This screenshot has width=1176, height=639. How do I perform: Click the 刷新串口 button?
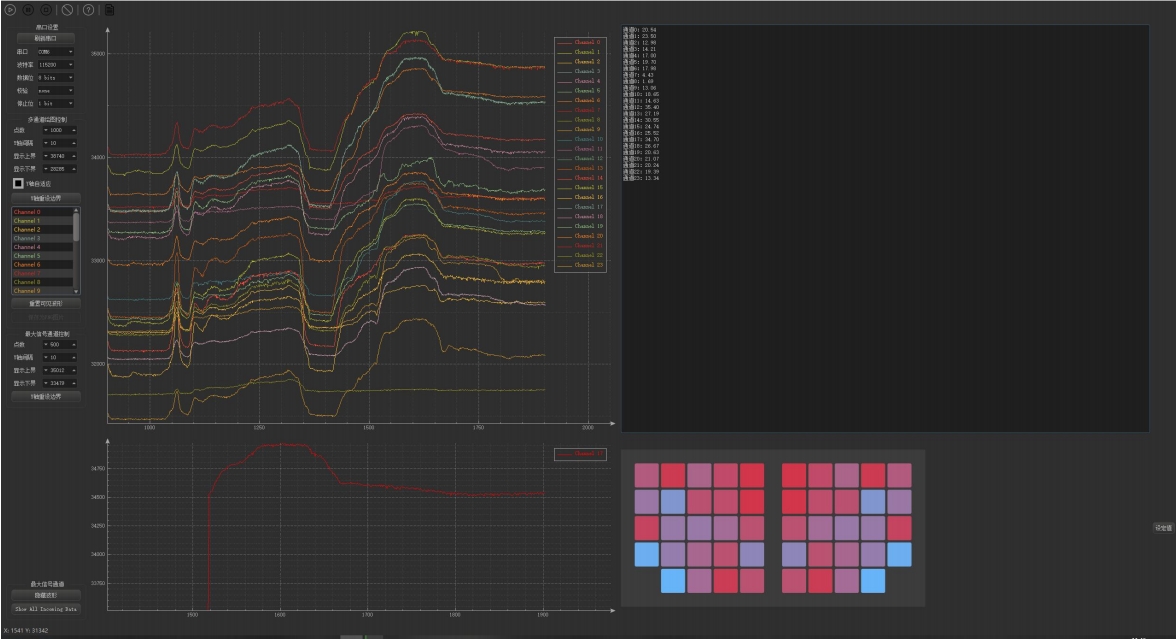pos(45,38)
